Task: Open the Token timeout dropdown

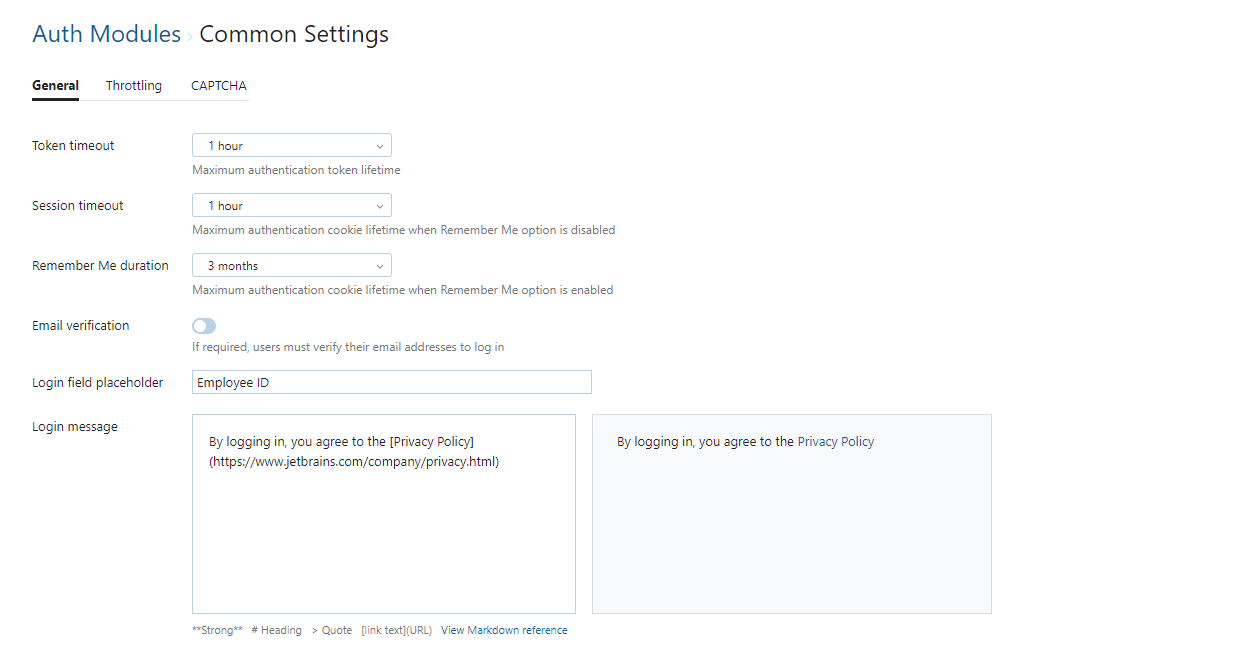Action: [291, 146]
